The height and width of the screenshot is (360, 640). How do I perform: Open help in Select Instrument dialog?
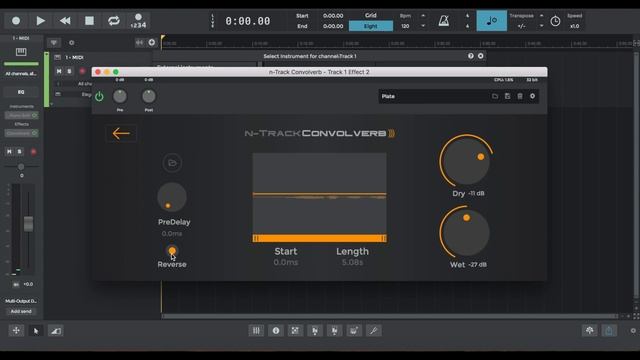(471, 56)
